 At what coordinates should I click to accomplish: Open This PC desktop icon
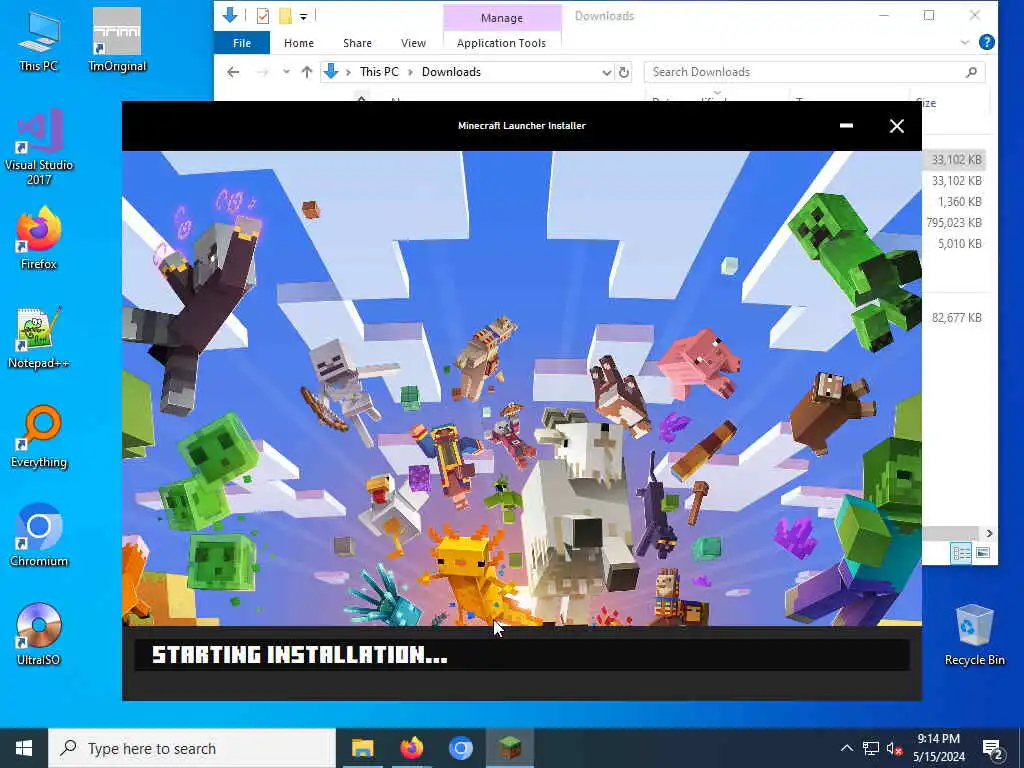(39, 40)
